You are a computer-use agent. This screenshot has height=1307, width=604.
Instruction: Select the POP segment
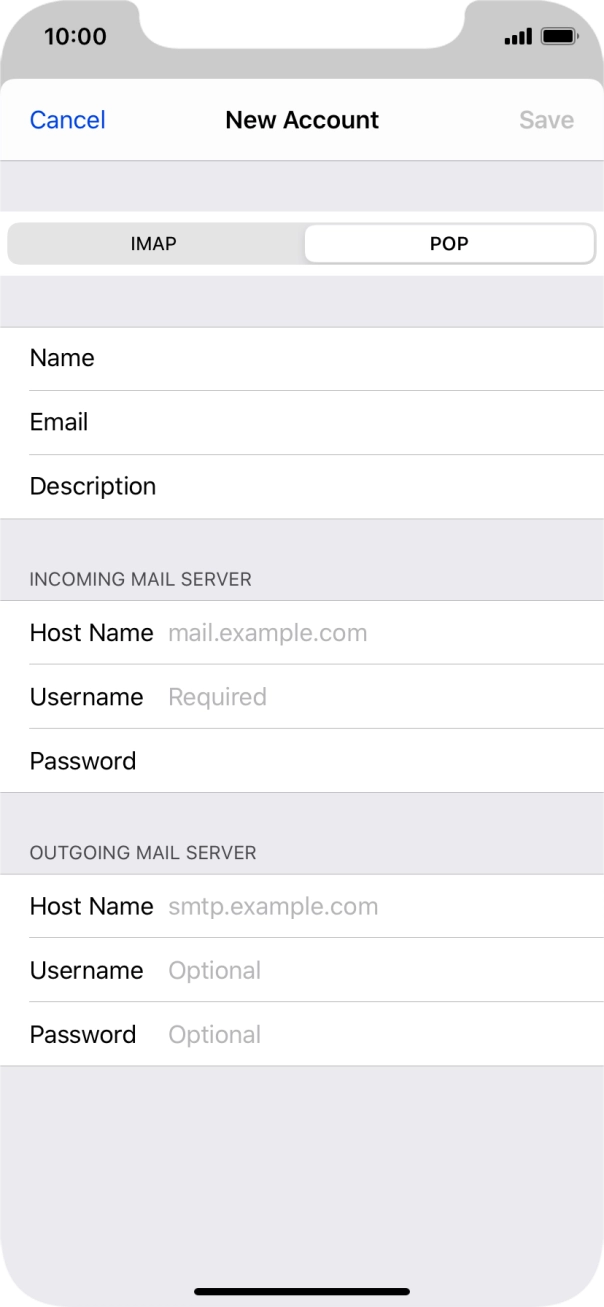[x=449, y=243]
